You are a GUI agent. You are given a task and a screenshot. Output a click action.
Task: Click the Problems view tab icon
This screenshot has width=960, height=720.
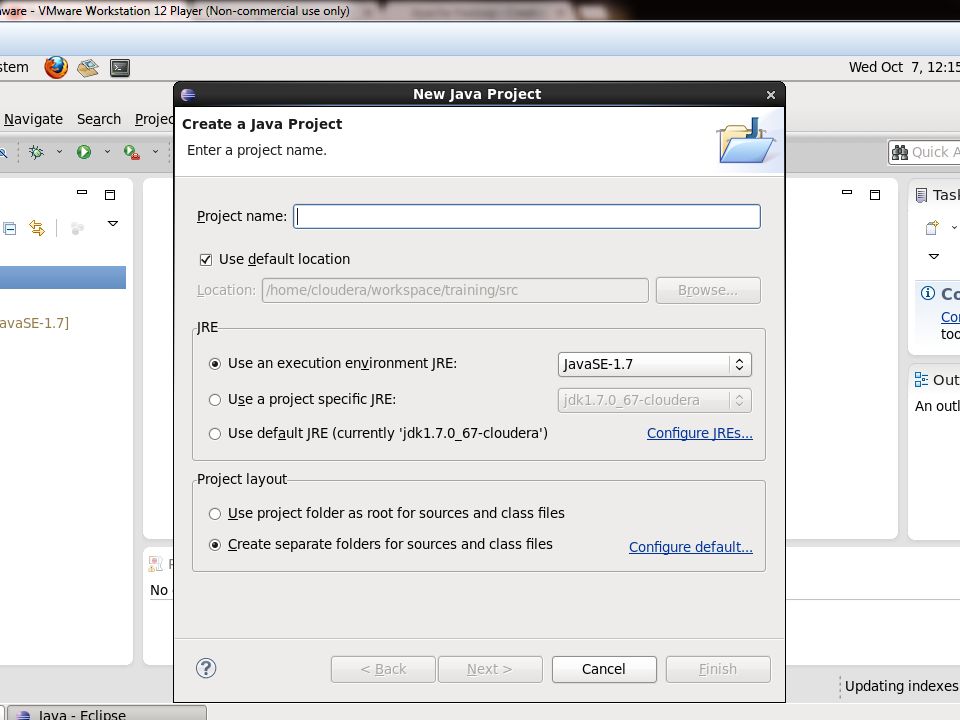point(156,564)
